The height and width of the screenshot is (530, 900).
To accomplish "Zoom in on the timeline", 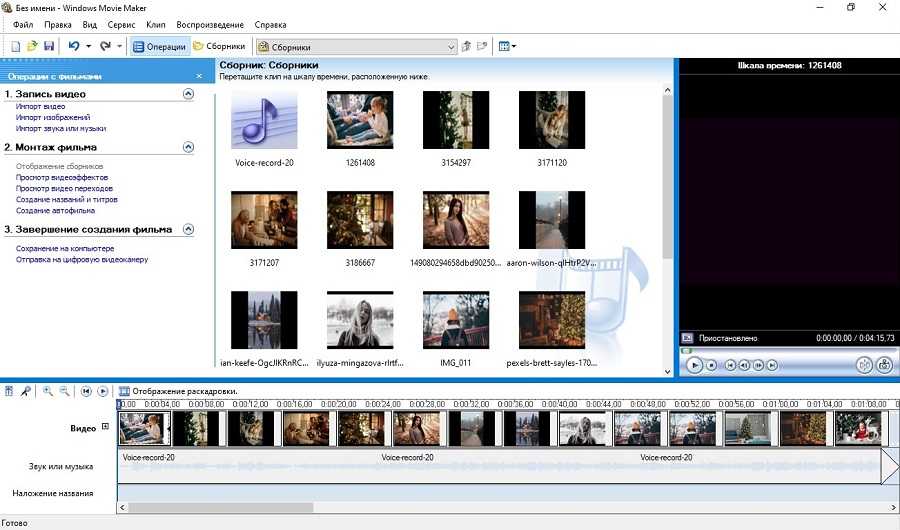I will [47, 391].
